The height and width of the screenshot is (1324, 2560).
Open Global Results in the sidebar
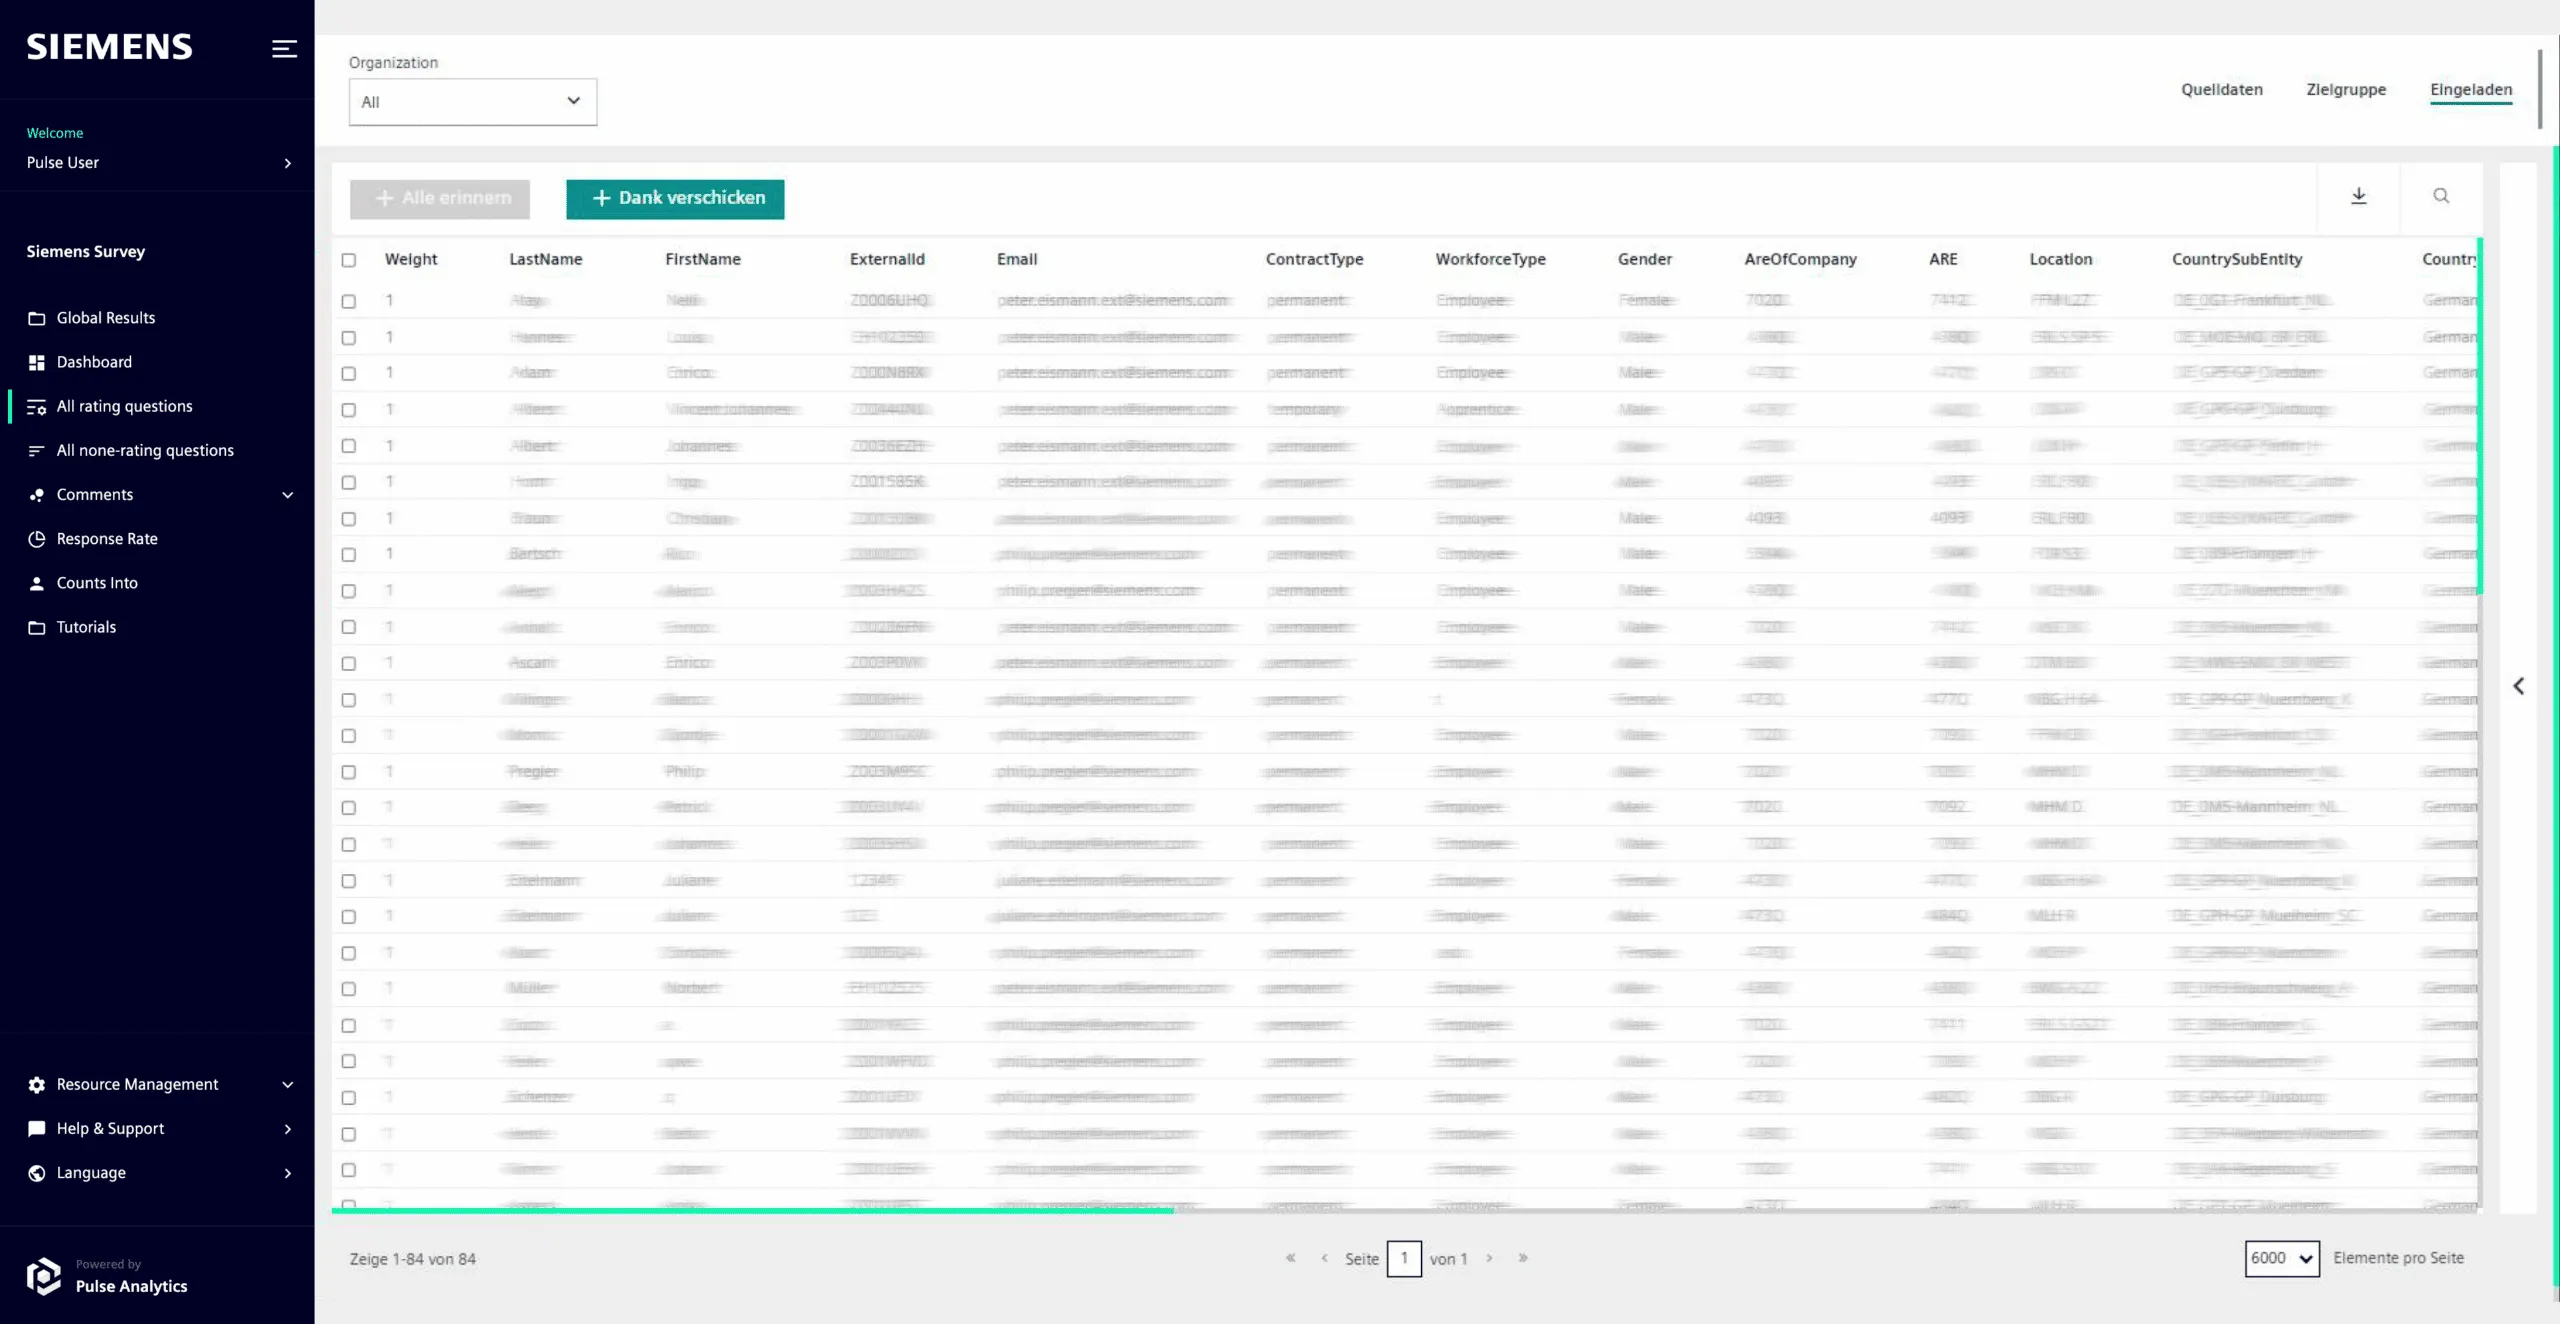click(106, 318)
